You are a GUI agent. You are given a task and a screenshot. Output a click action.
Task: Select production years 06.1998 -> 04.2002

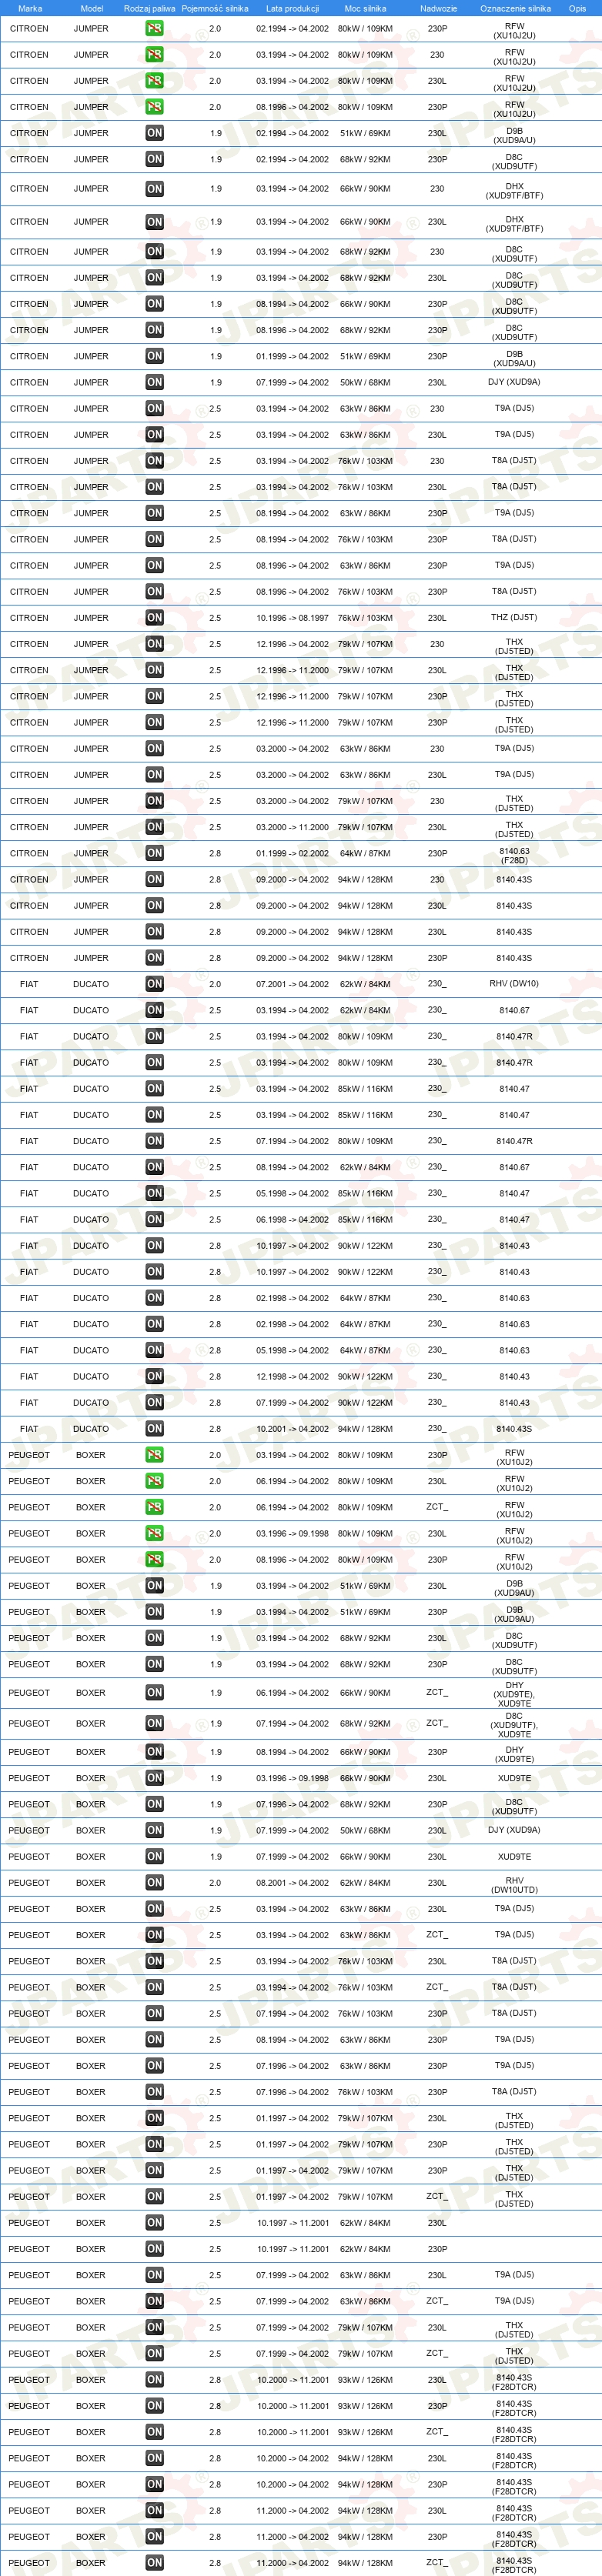(292, 1219)
